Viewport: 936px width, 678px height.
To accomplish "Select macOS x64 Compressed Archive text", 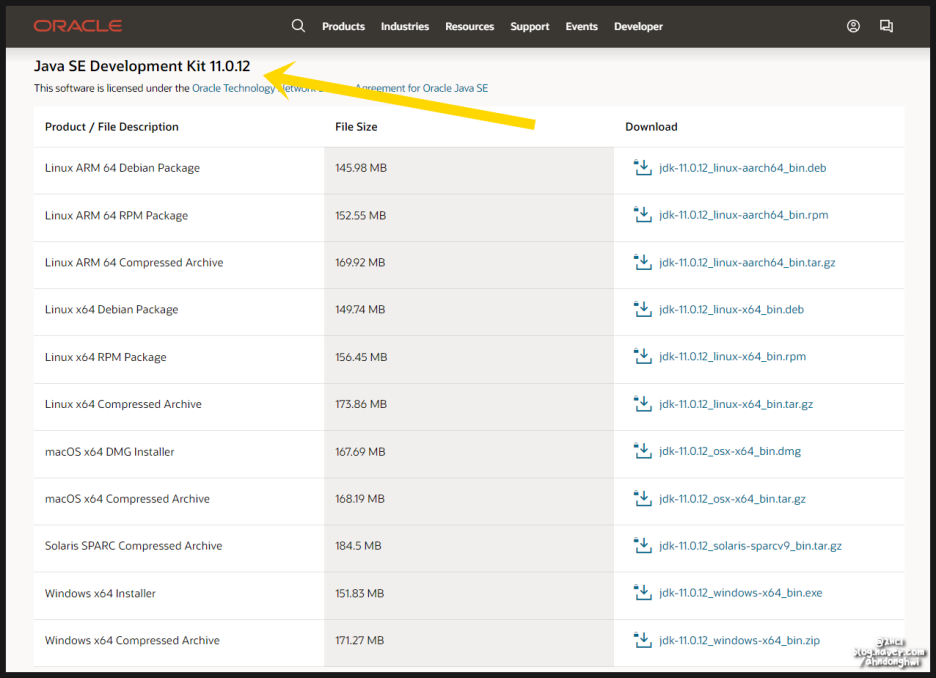I will point(127,499).
